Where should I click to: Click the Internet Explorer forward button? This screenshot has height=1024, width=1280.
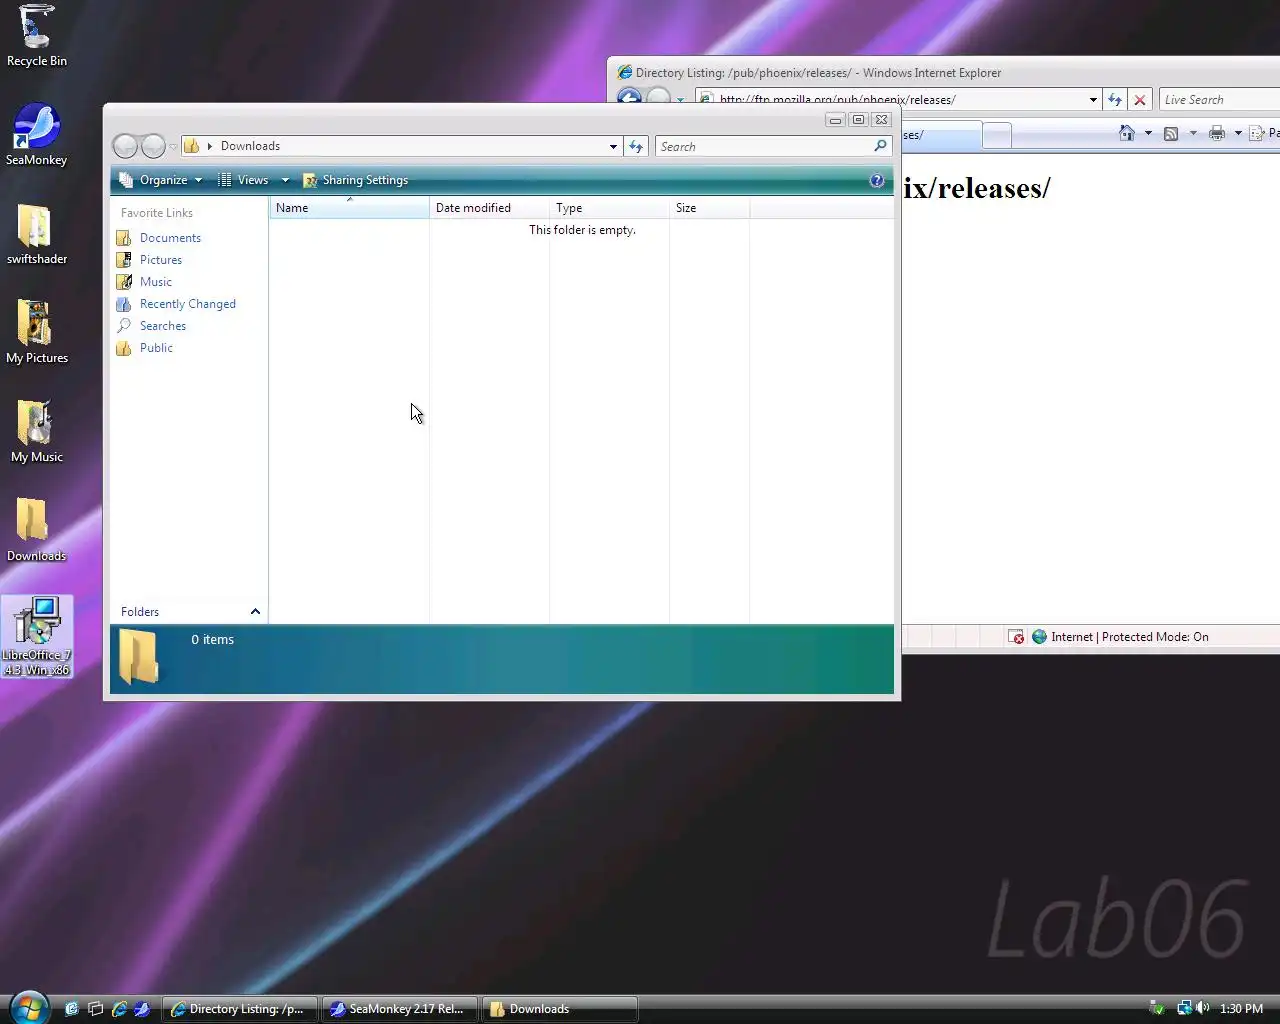tap(658, 97)
